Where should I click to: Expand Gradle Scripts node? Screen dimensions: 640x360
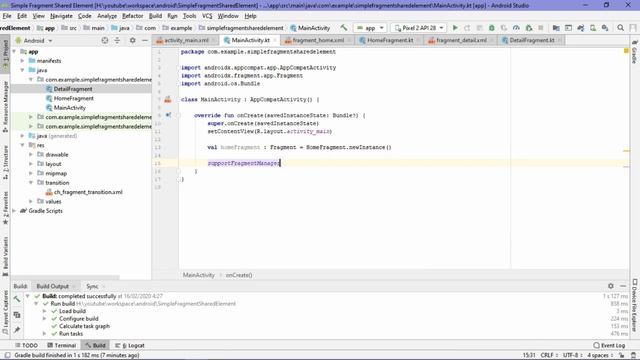tap(14, 211)
